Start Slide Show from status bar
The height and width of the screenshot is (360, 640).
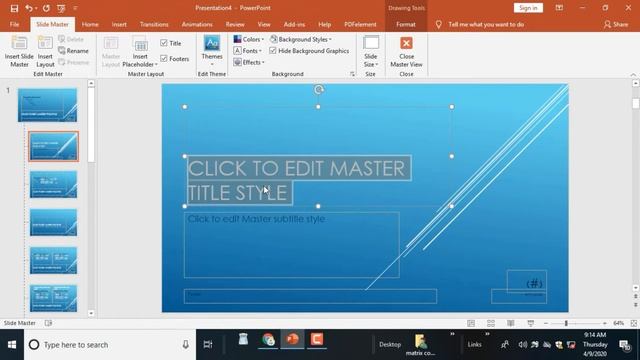(531, 323)
